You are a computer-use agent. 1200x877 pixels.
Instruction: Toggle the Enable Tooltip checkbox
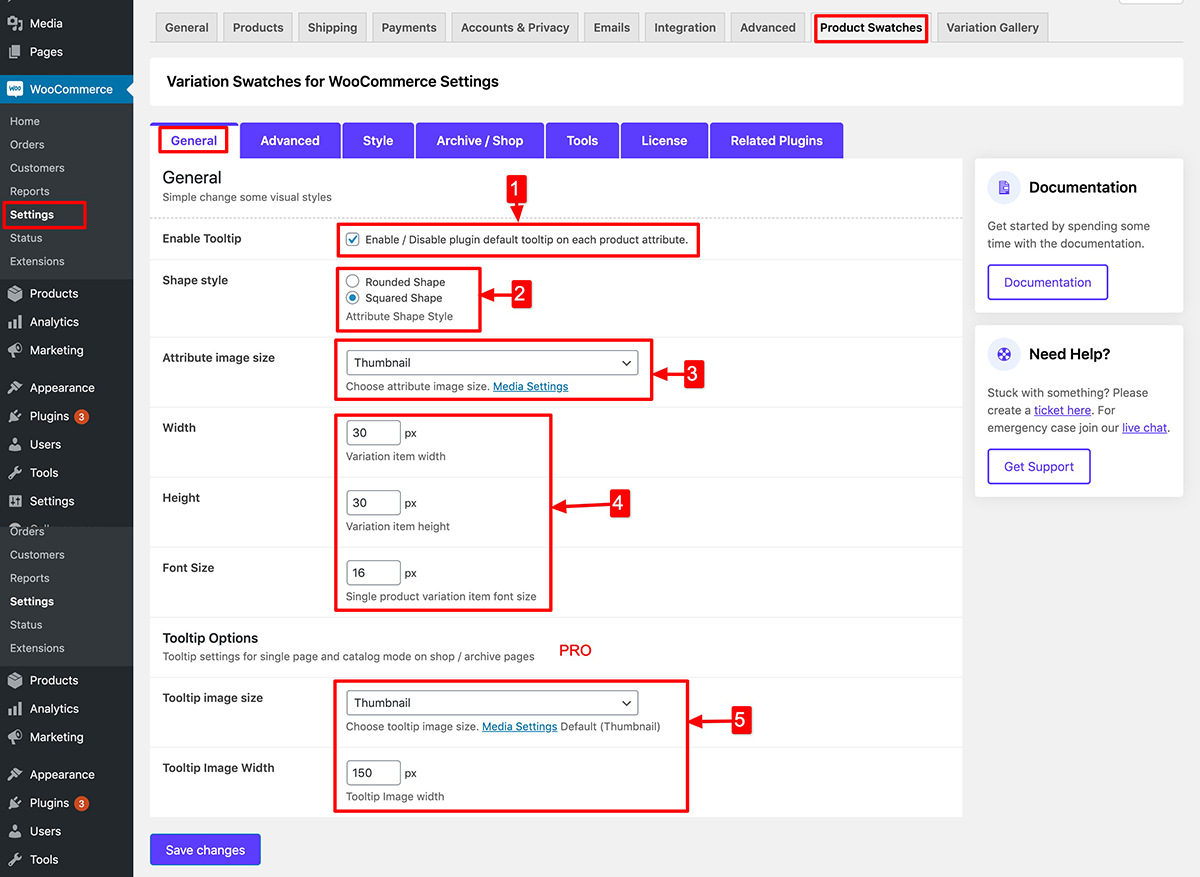pyautogui.click(x=353, y=240)
